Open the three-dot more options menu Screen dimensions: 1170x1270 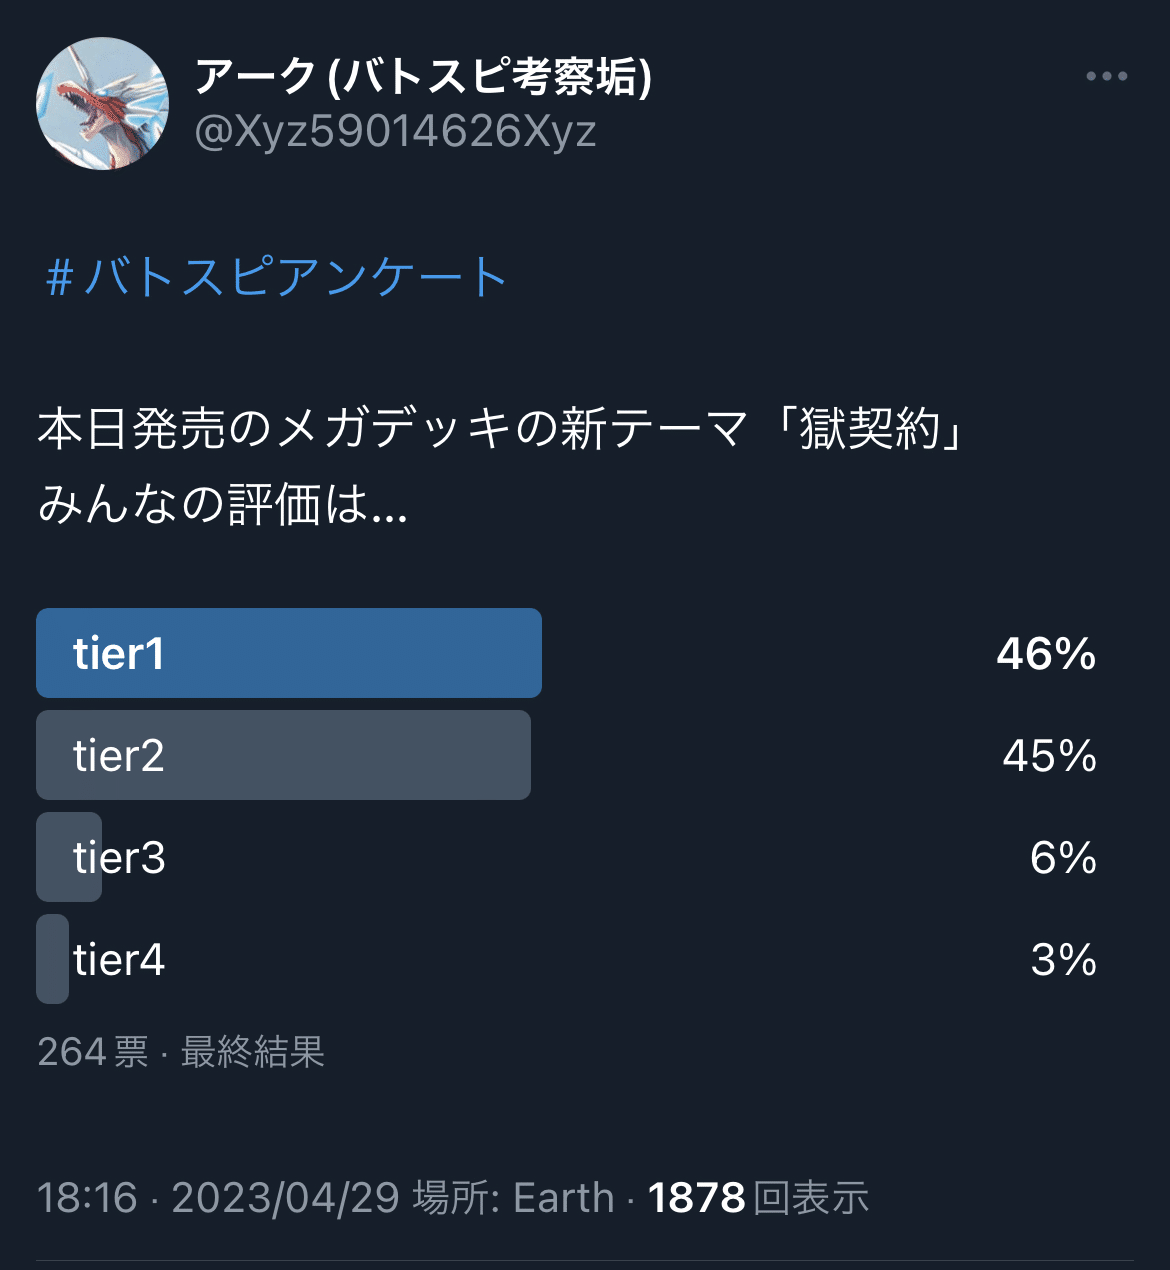1107,77
